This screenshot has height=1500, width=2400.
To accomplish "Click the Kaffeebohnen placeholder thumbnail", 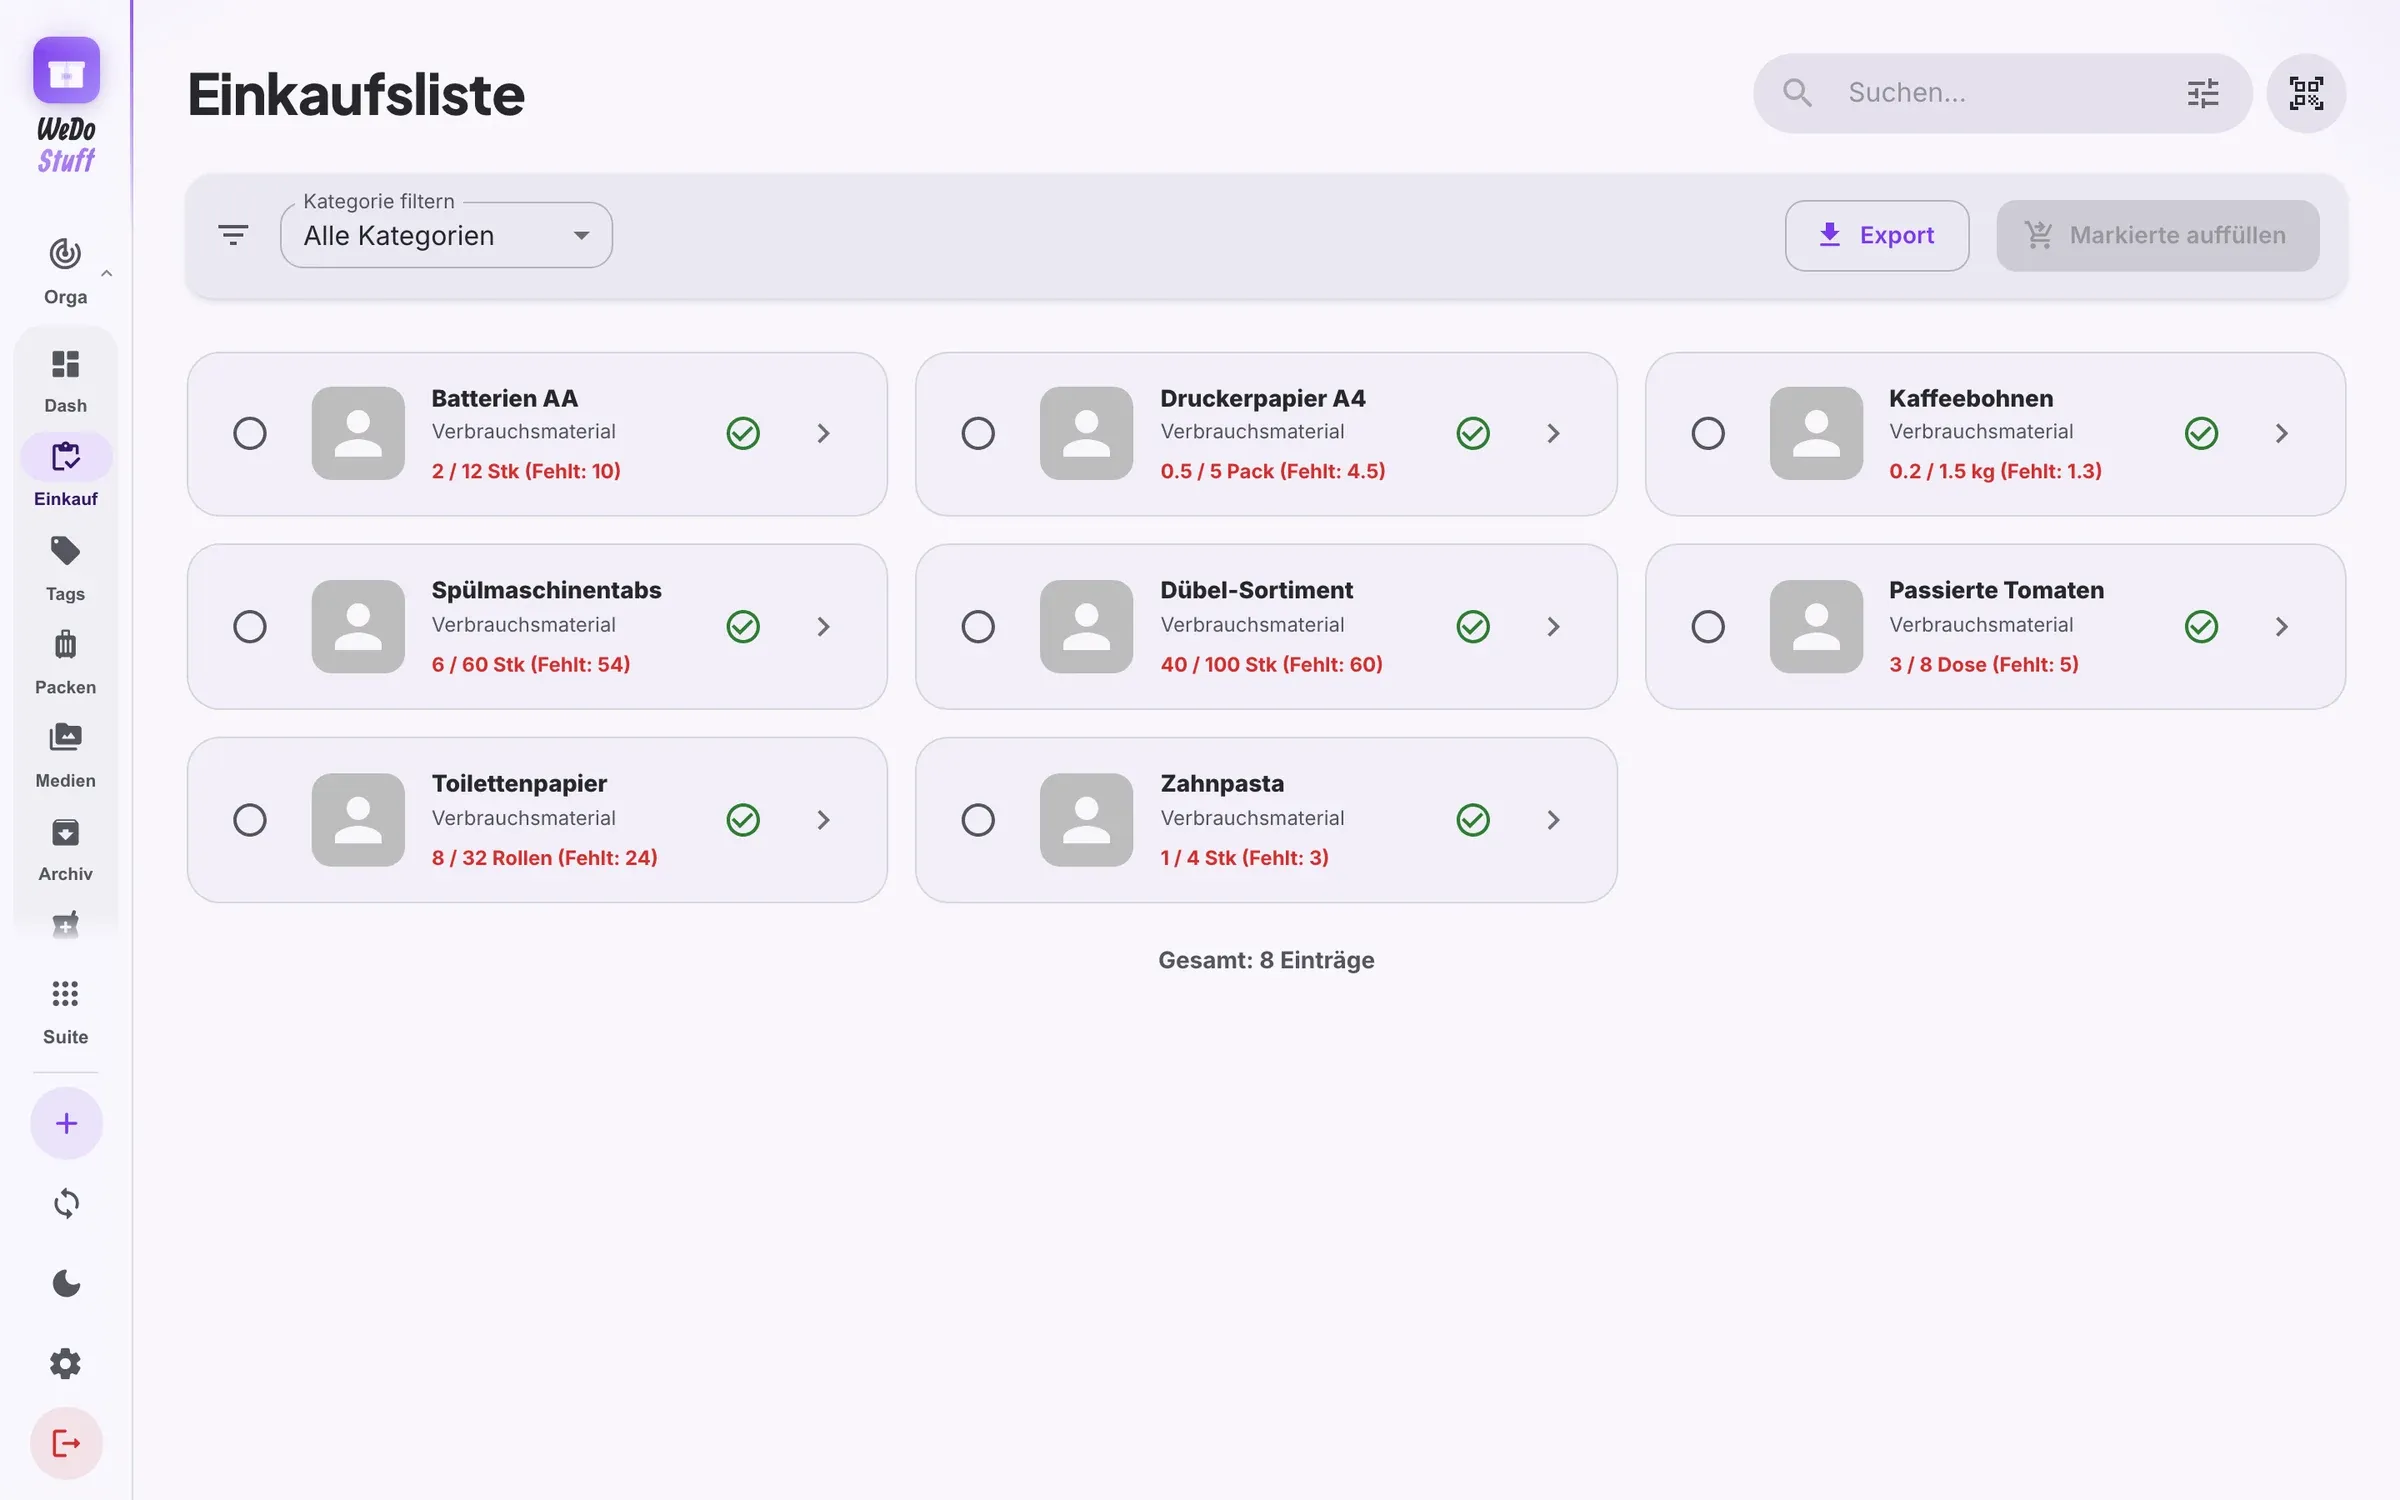I will tap(1816, 433).
